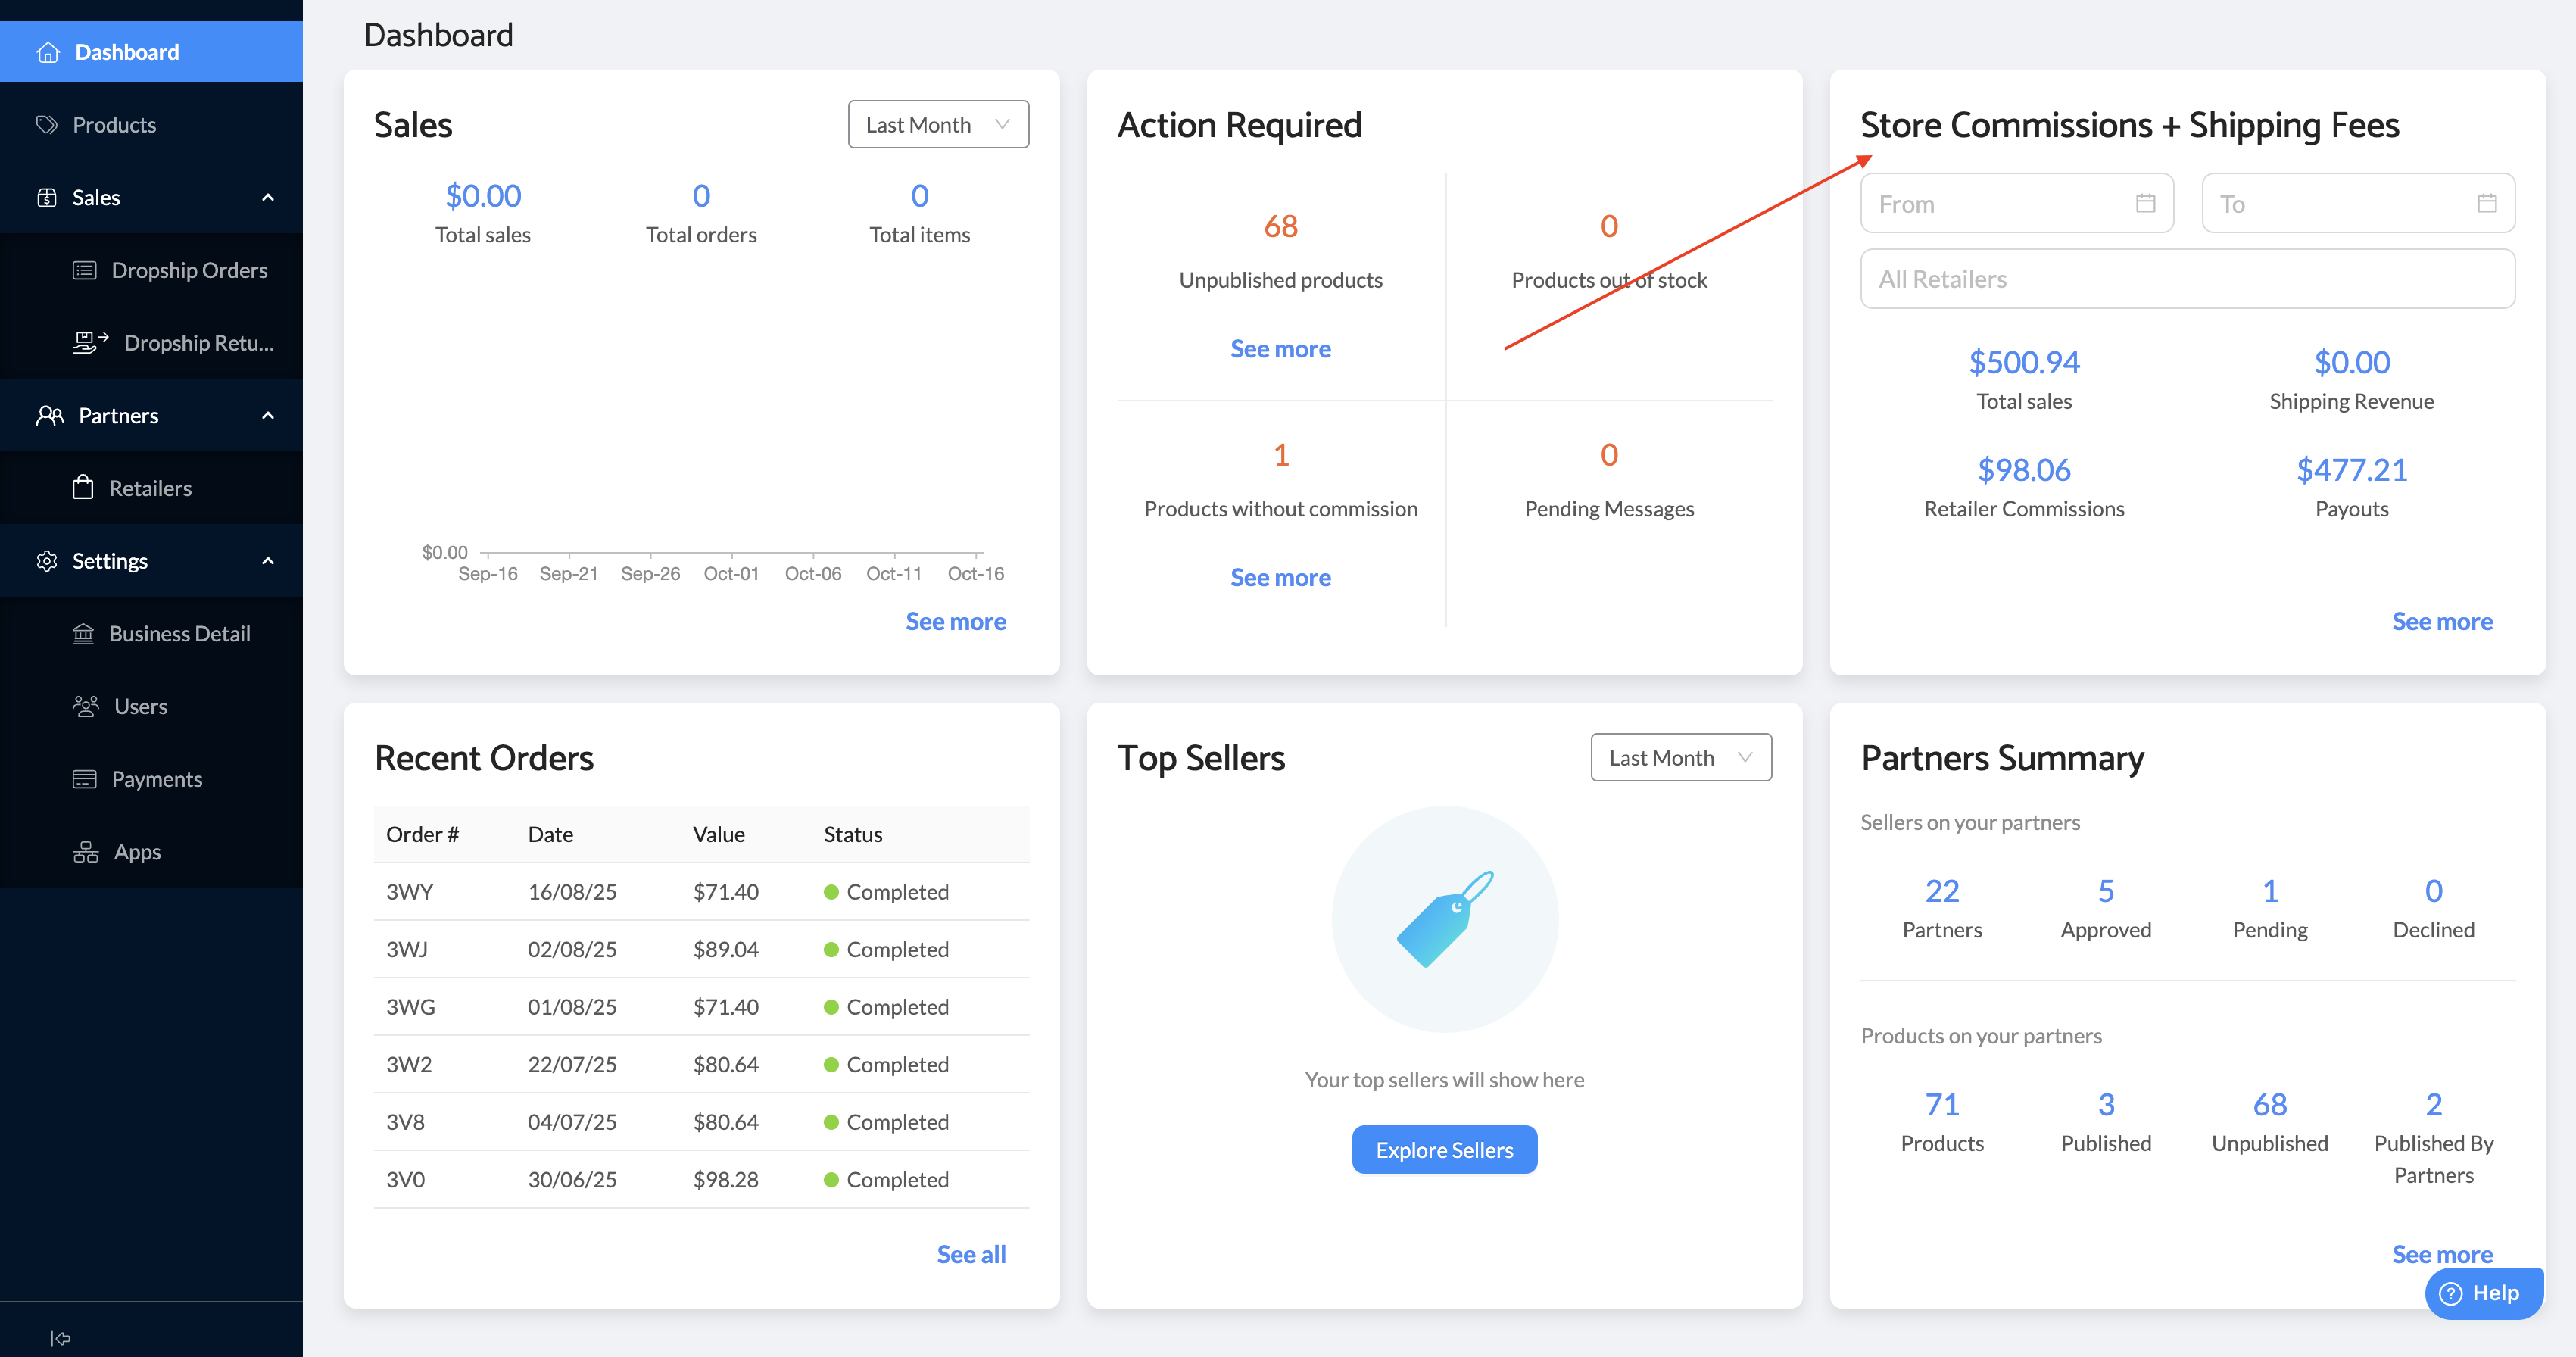The width and height of the screenshot is (2576, 1357).
Task: Collapse the Settings sidebar section
Action: point(267,561)
